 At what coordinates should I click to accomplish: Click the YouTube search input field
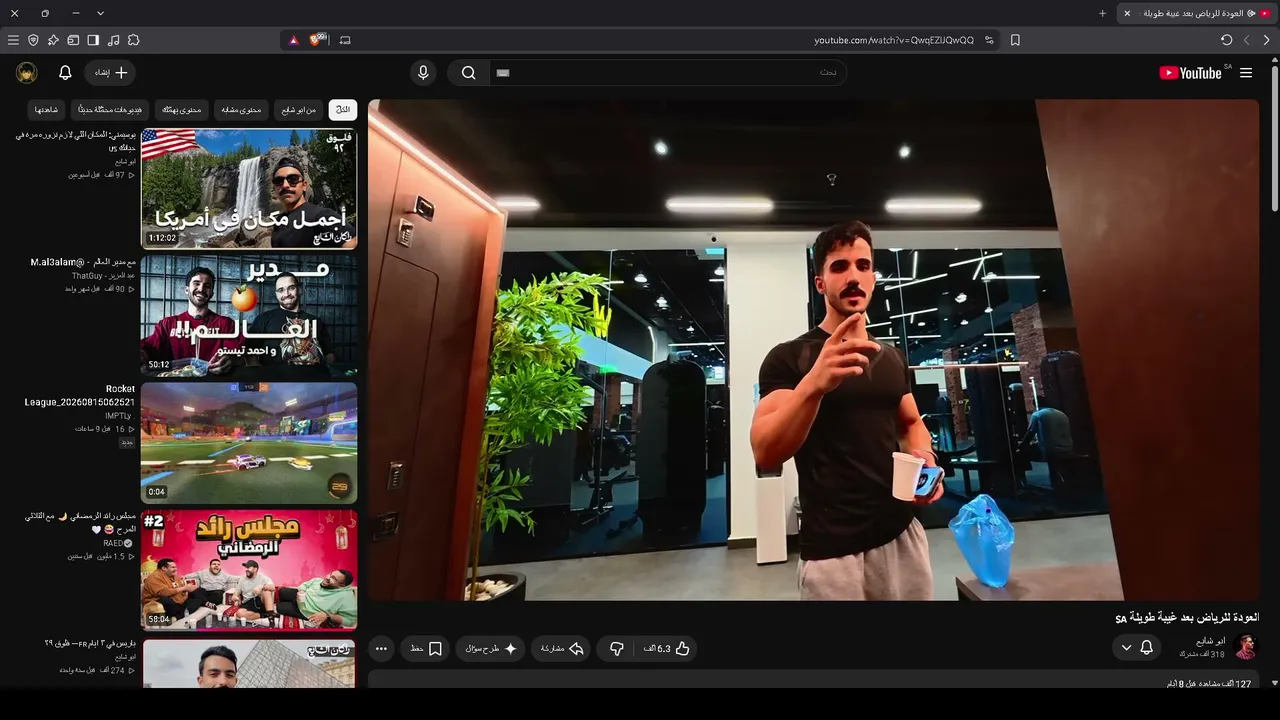(x=667, y=73)
